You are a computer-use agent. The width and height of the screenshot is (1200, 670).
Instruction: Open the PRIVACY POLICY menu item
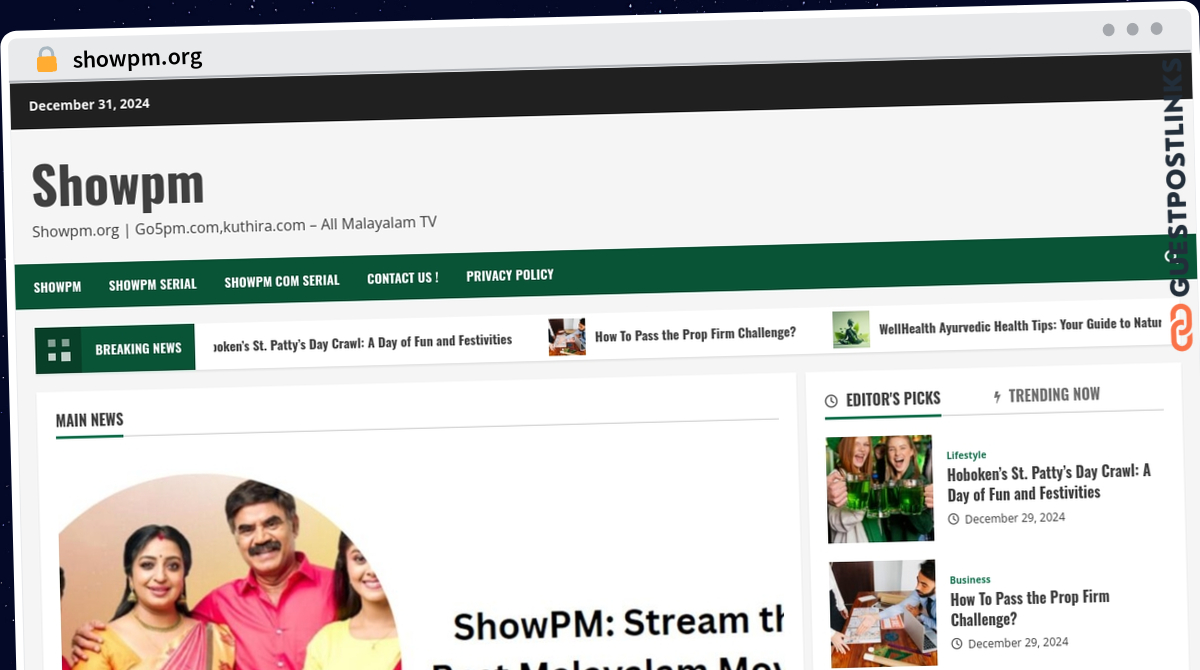point(510,275)
